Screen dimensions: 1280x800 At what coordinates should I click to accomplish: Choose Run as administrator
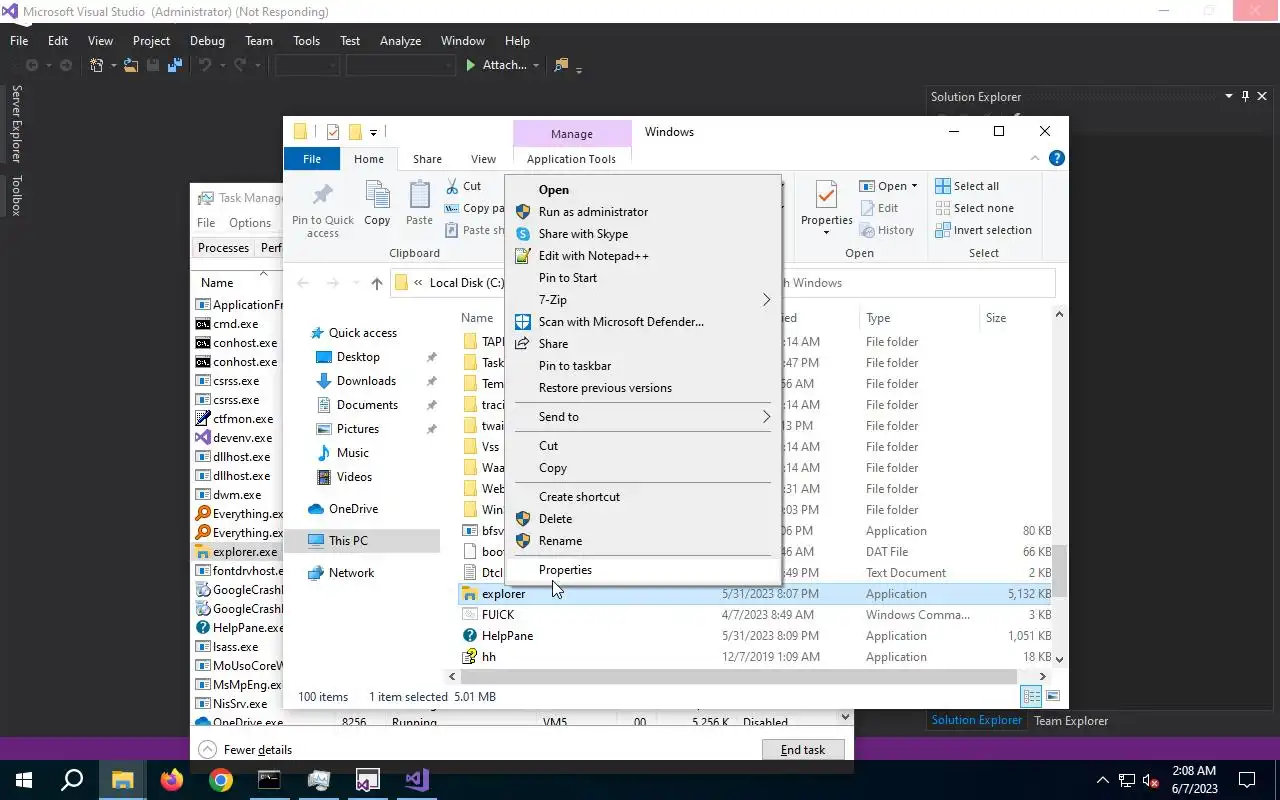[x=642, y=212]
